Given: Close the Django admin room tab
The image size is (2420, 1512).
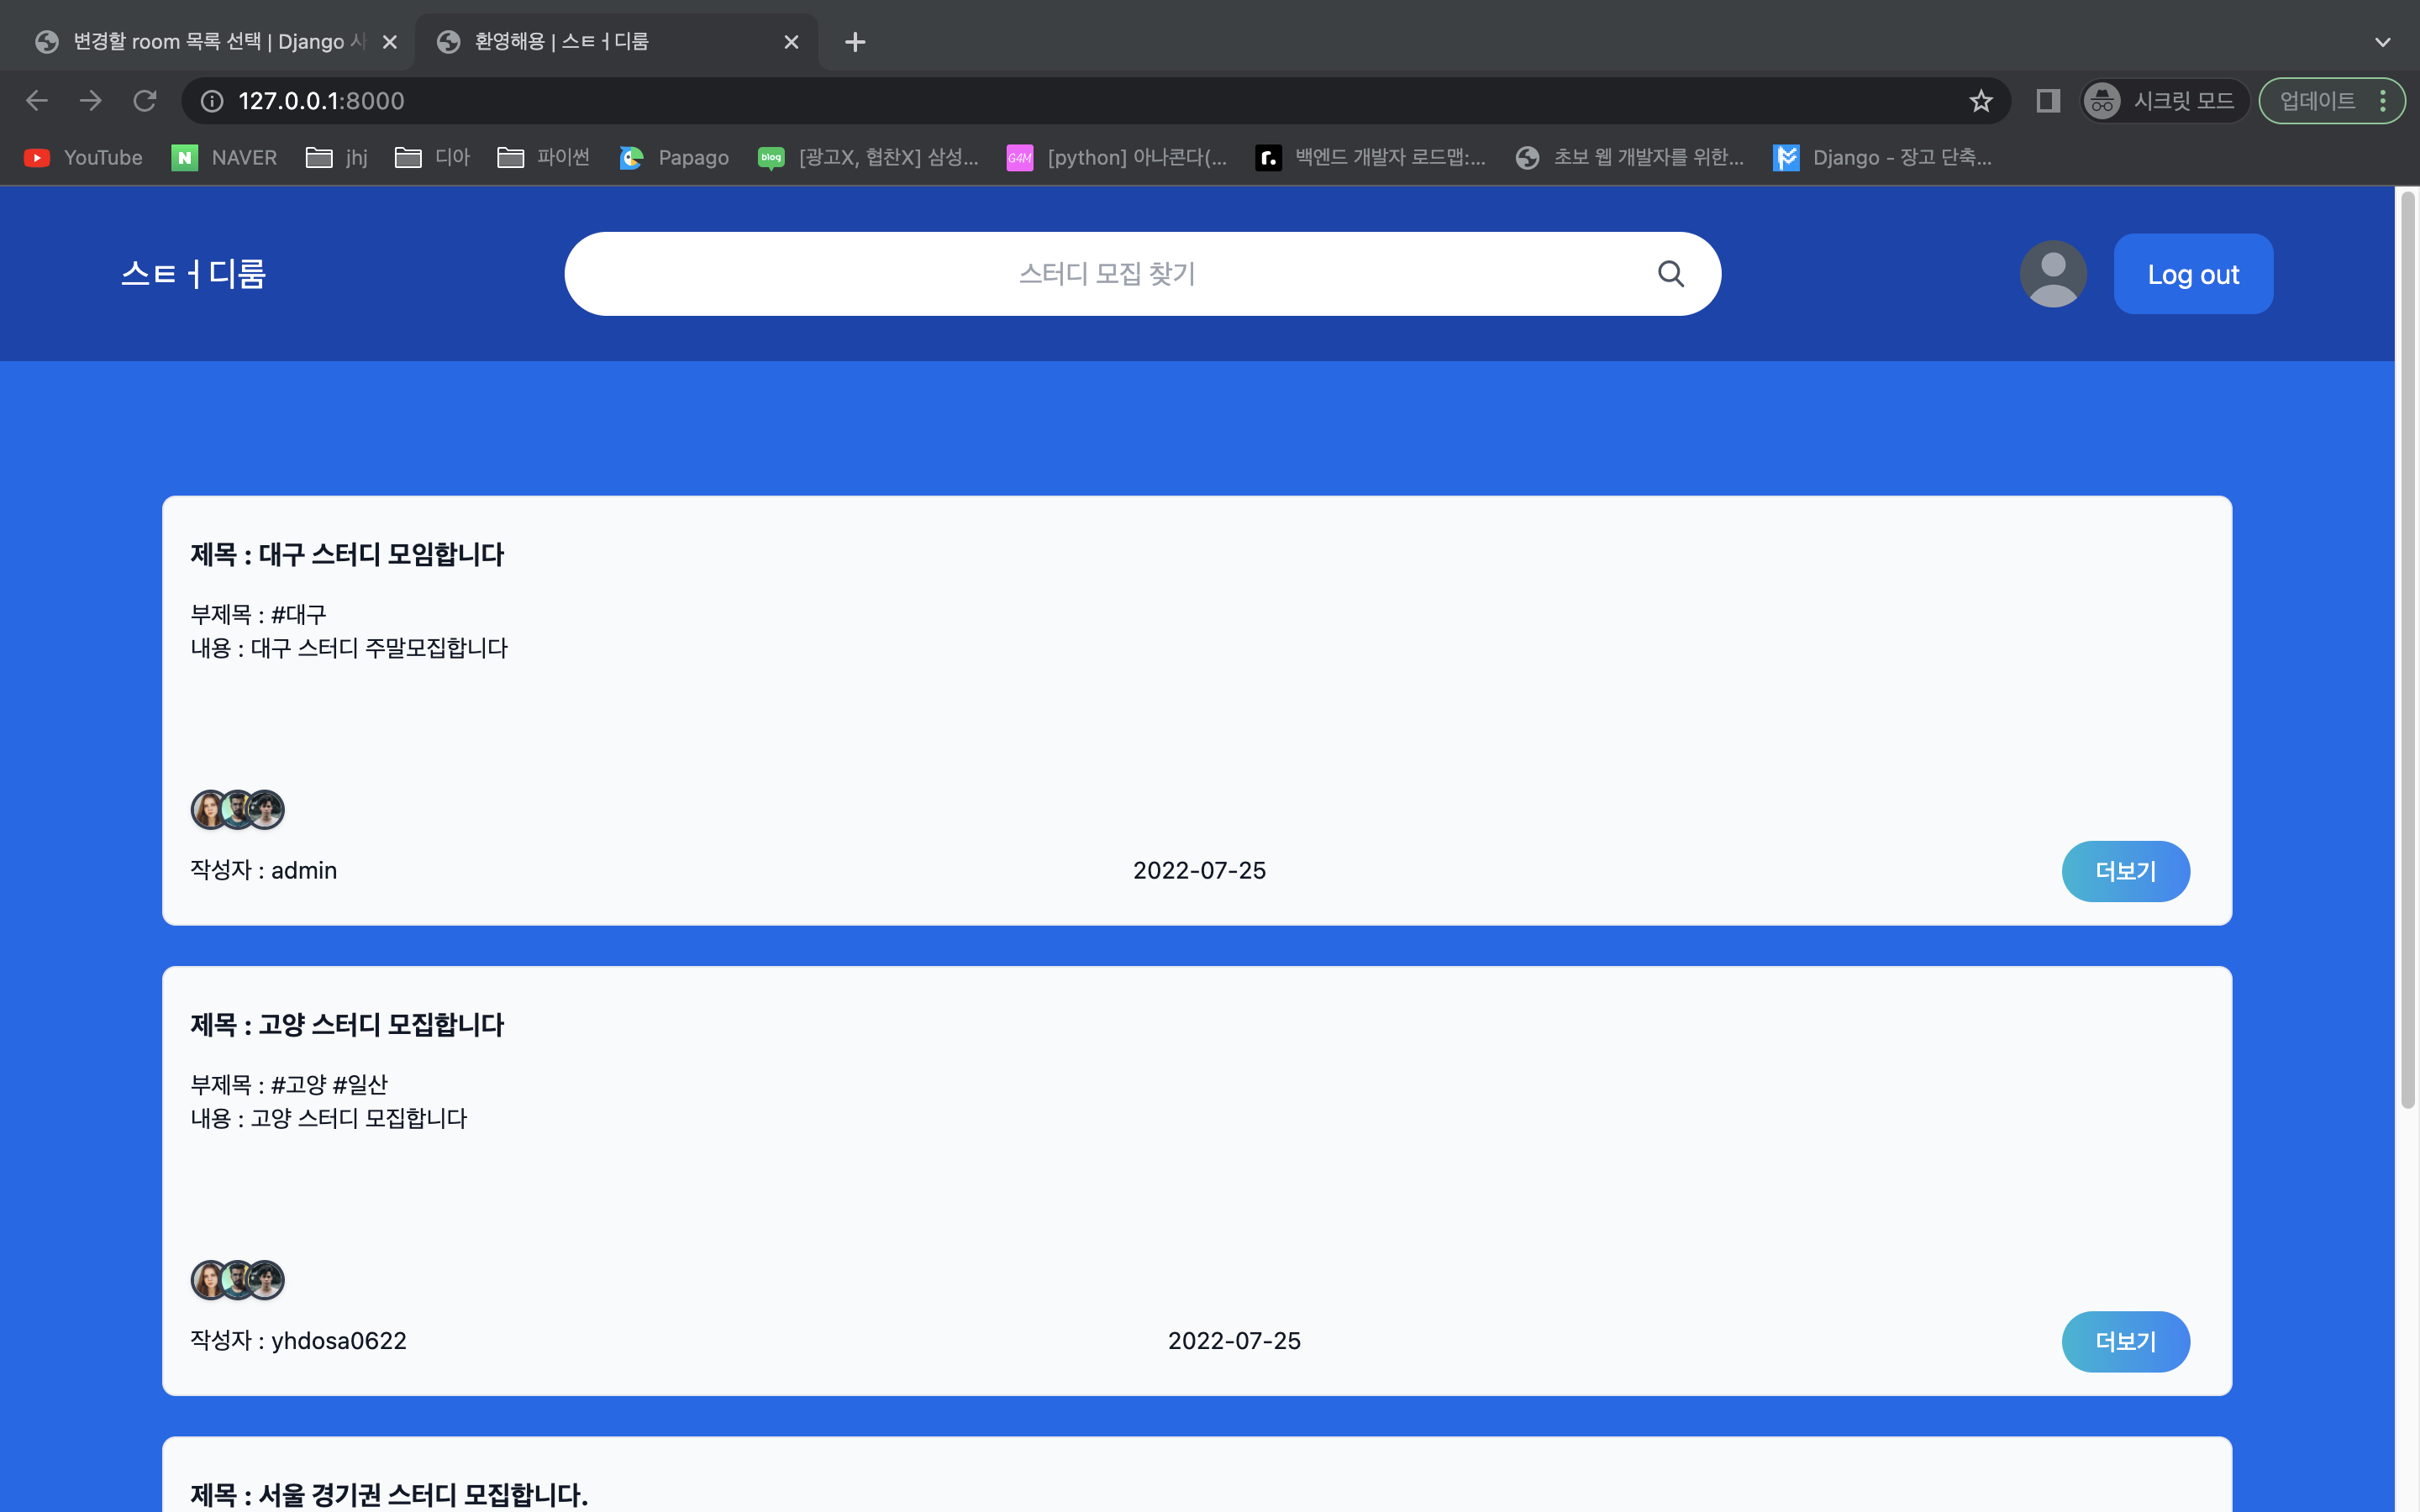Looking at the screenshot, I should (390, 42).
